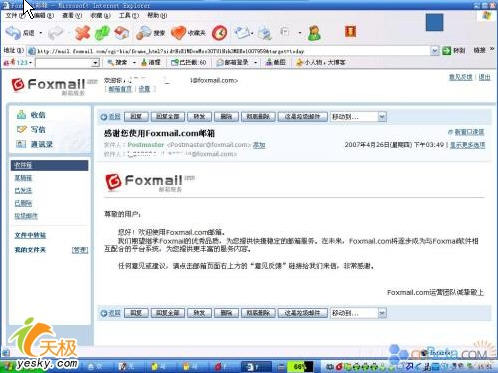Click the Mail envelope toolbar icon
The height and width of the screenshot is (373, 498).
click(x=242, y=33)
